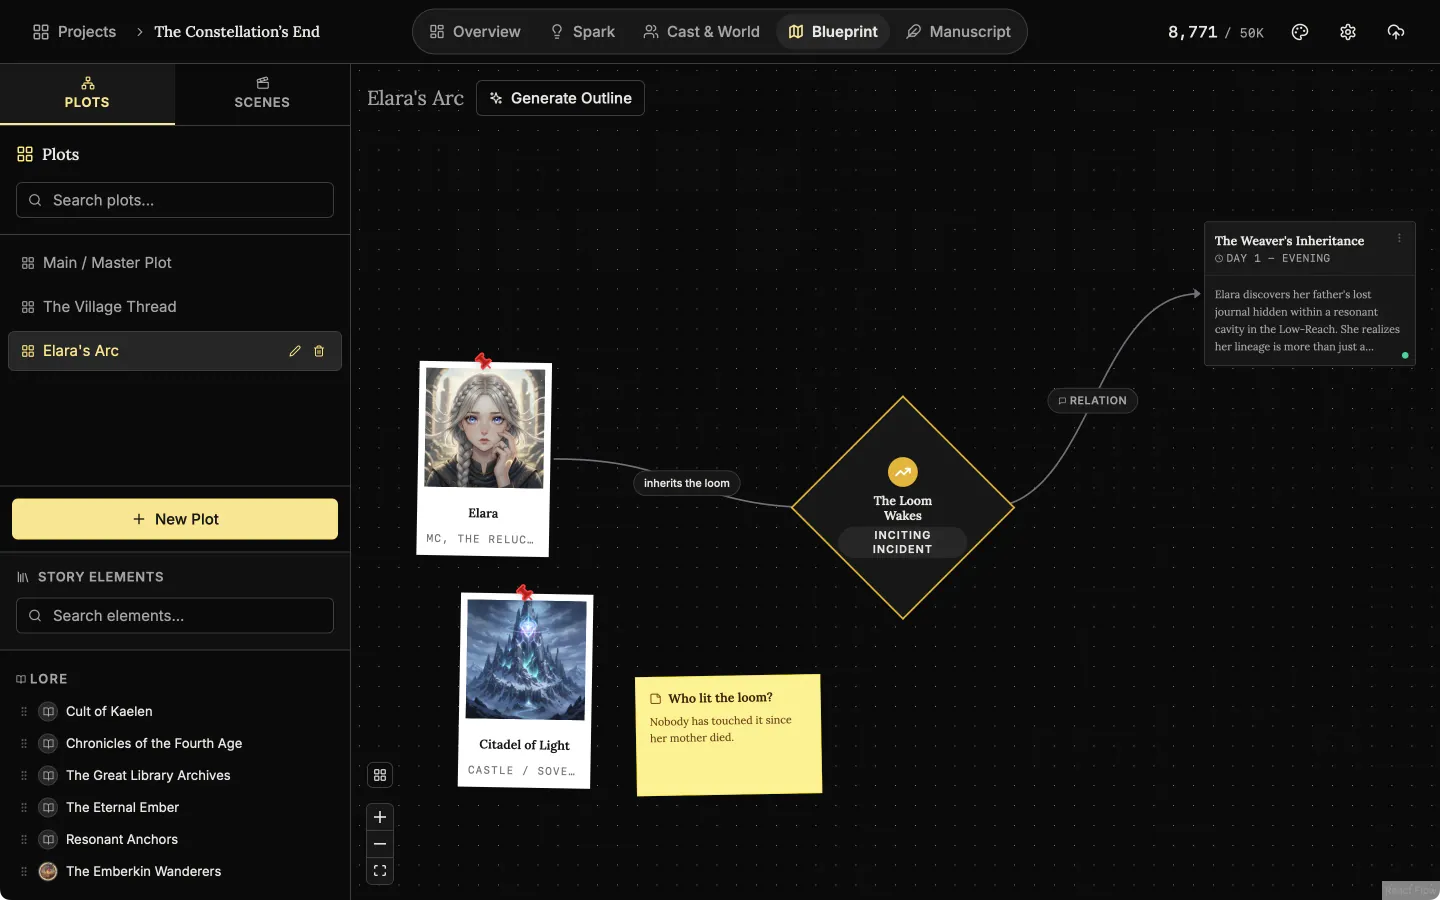Viewport: 1440px width, 900px height.
Task: Click the 'Who lit the loom?' sticky note
Action: [729, 735]
